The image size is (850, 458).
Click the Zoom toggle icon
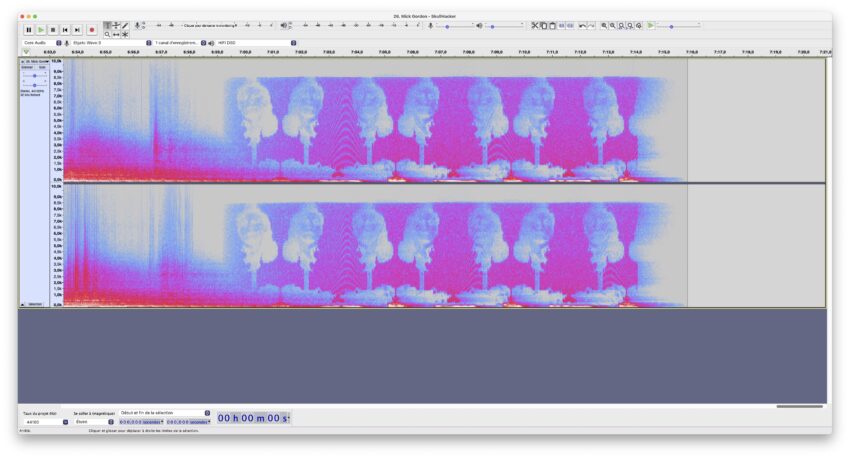pyautogui.click(x=639, y=25)
